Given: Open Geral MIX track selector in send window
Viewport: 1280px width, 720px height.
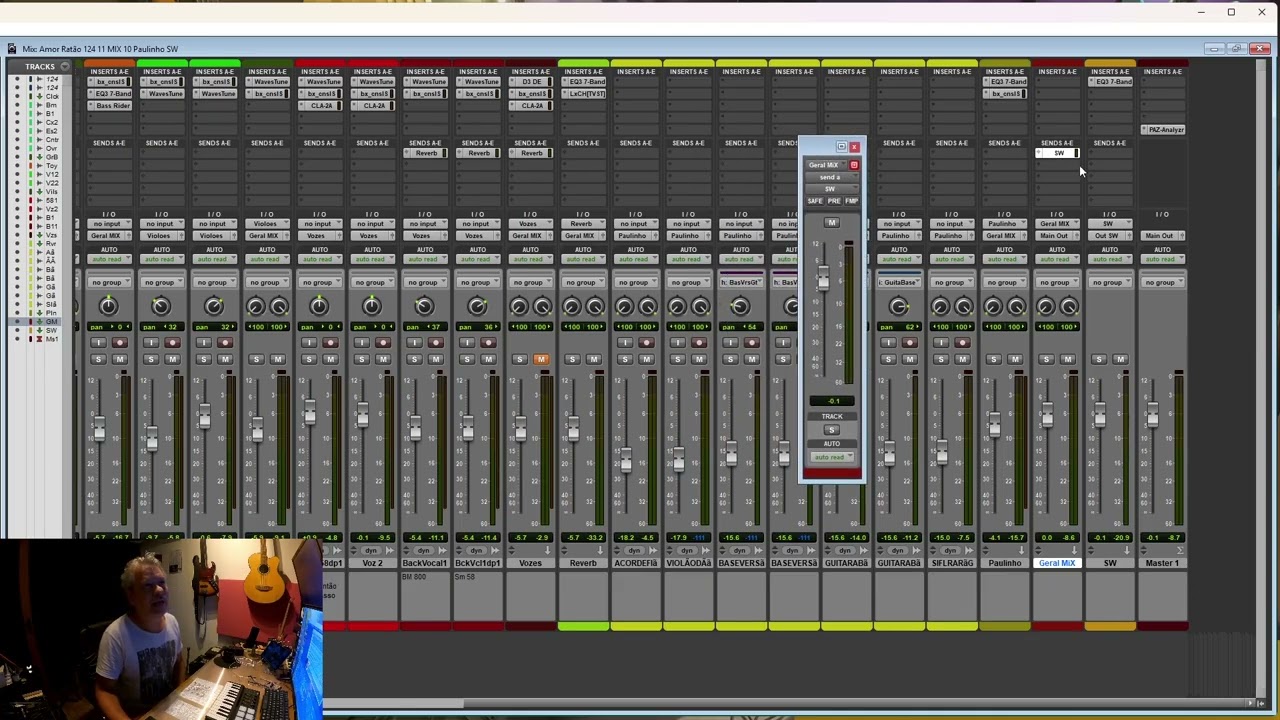Looking at the screenshot, I should pyautogui.click(x=825, y=165).
